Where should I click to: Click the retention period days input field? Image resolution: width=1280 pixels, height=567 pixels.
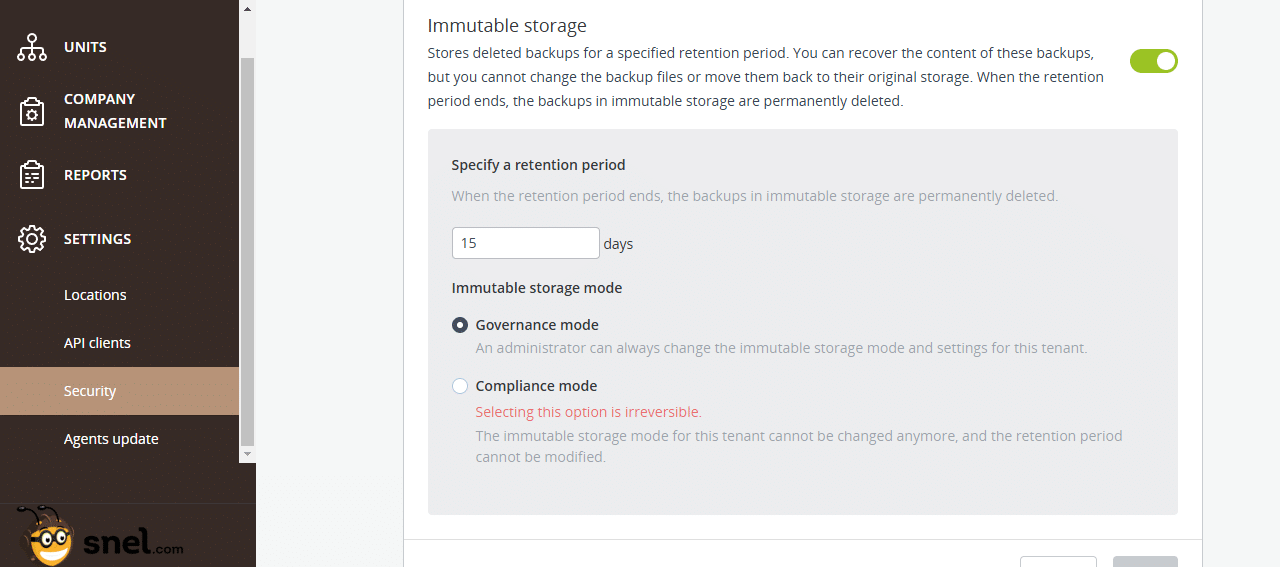tap(526, 243)
